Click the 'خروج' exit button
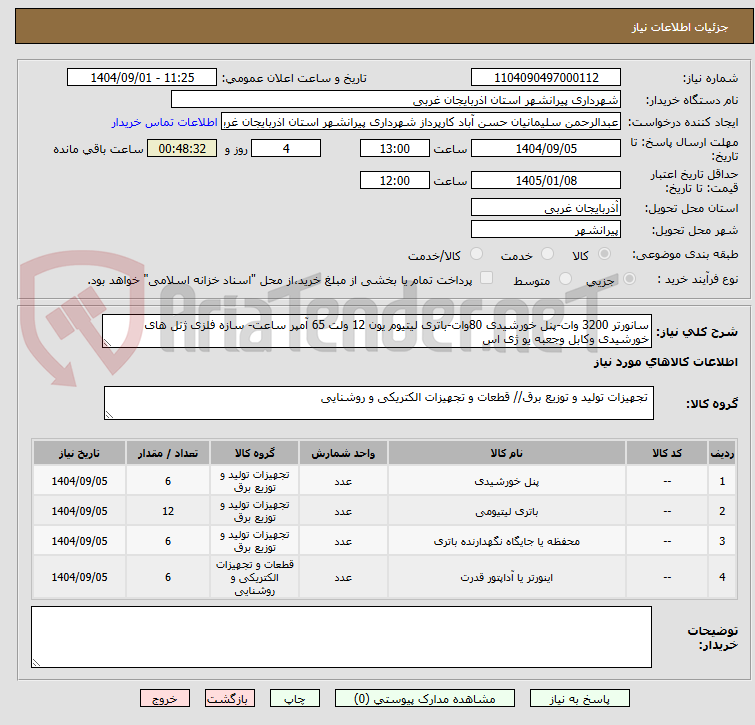755x725 pixels. point(165,699)
